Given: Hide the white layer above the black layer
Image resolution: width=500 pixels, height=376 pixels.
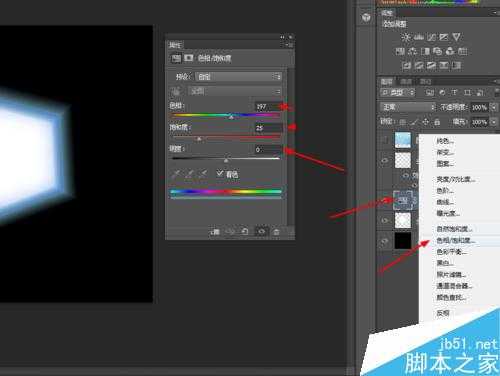Looking at the screenshot, I should pos(385,220).
